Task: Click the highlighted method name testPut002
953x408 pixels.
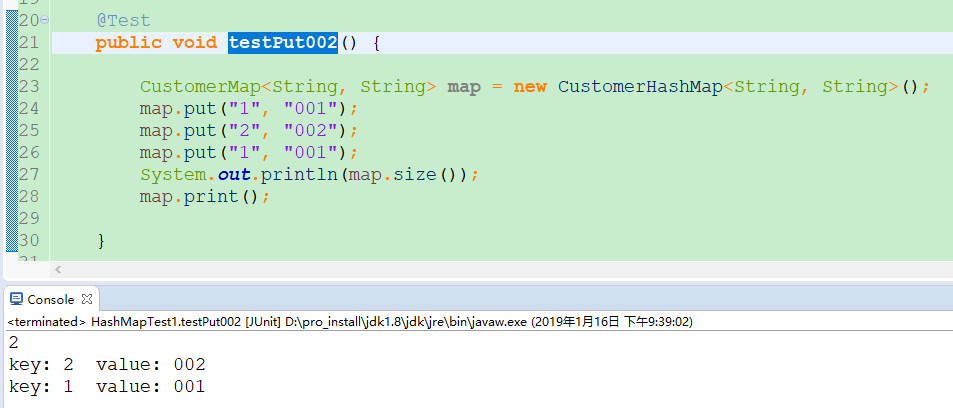Action: click(x=283, y=43)
